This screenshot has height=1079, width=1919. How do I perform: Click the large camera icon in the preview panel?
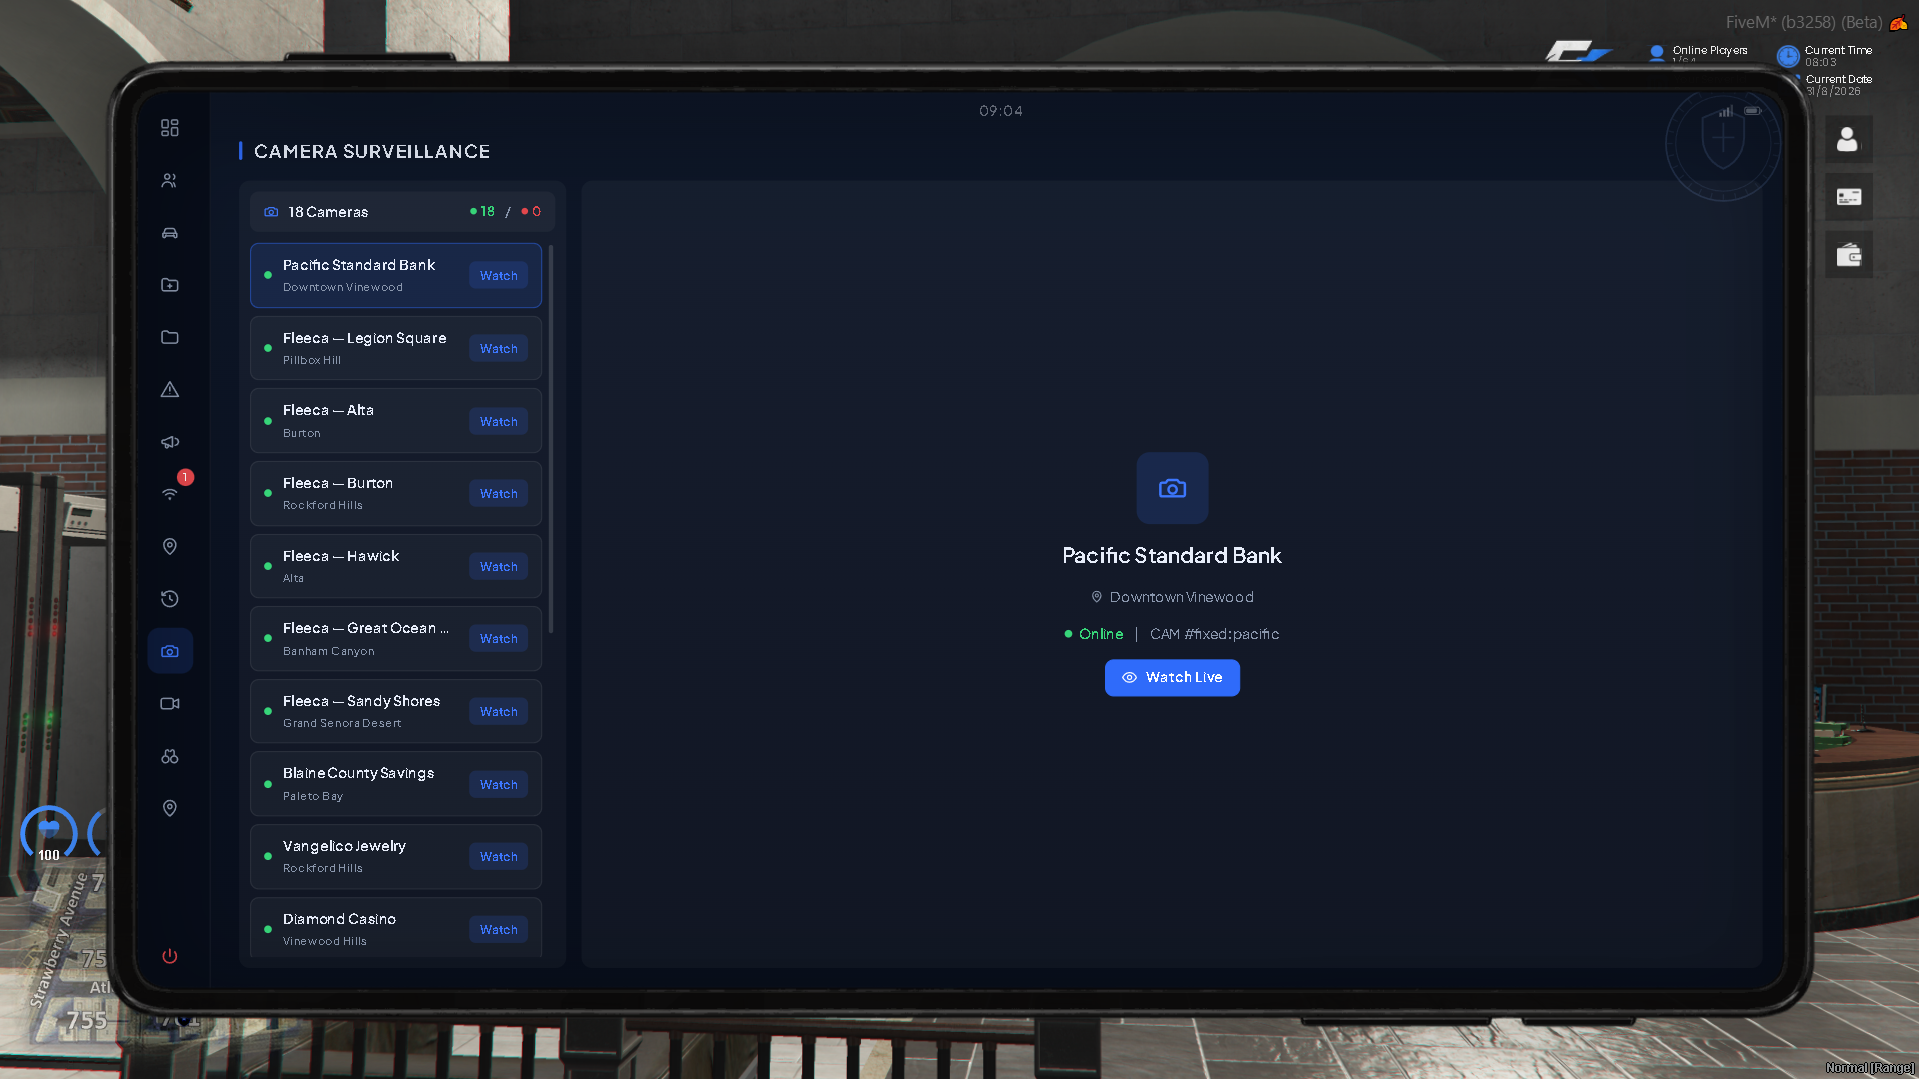tap(1172, 488)
